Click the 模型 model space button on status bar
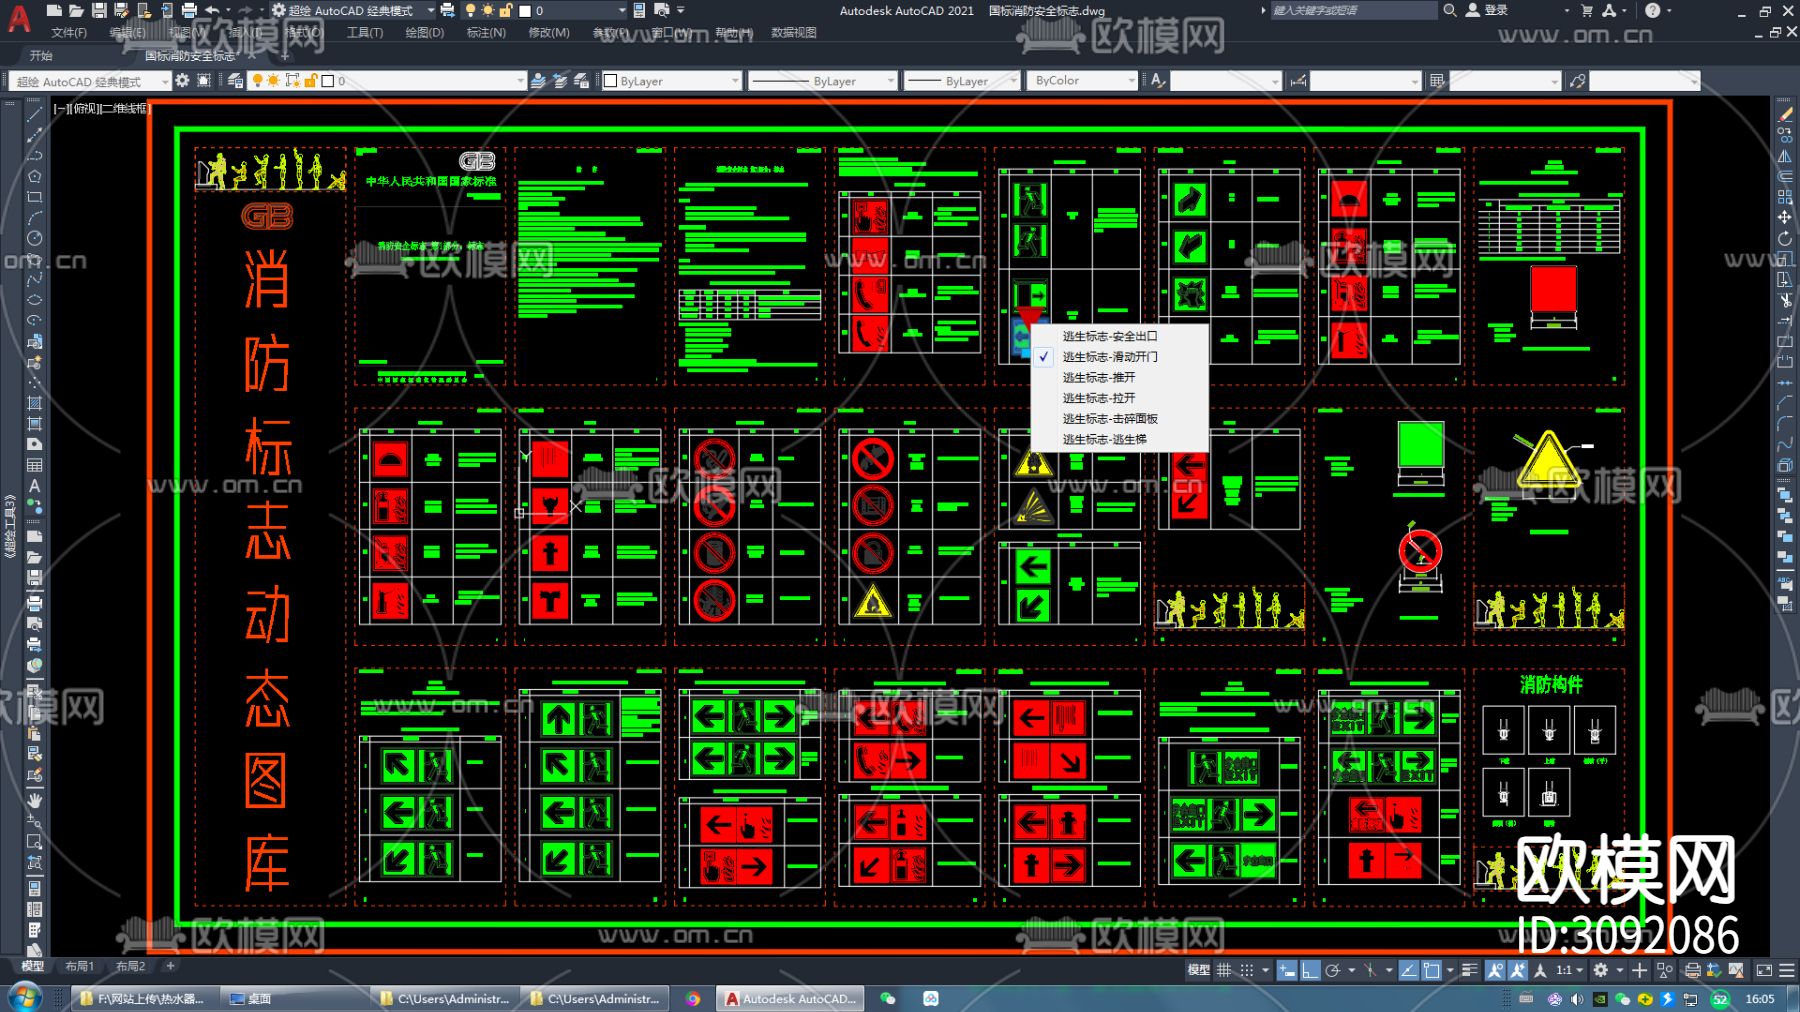Viewport: 1800px width, 1012px height. (1198, 970)
